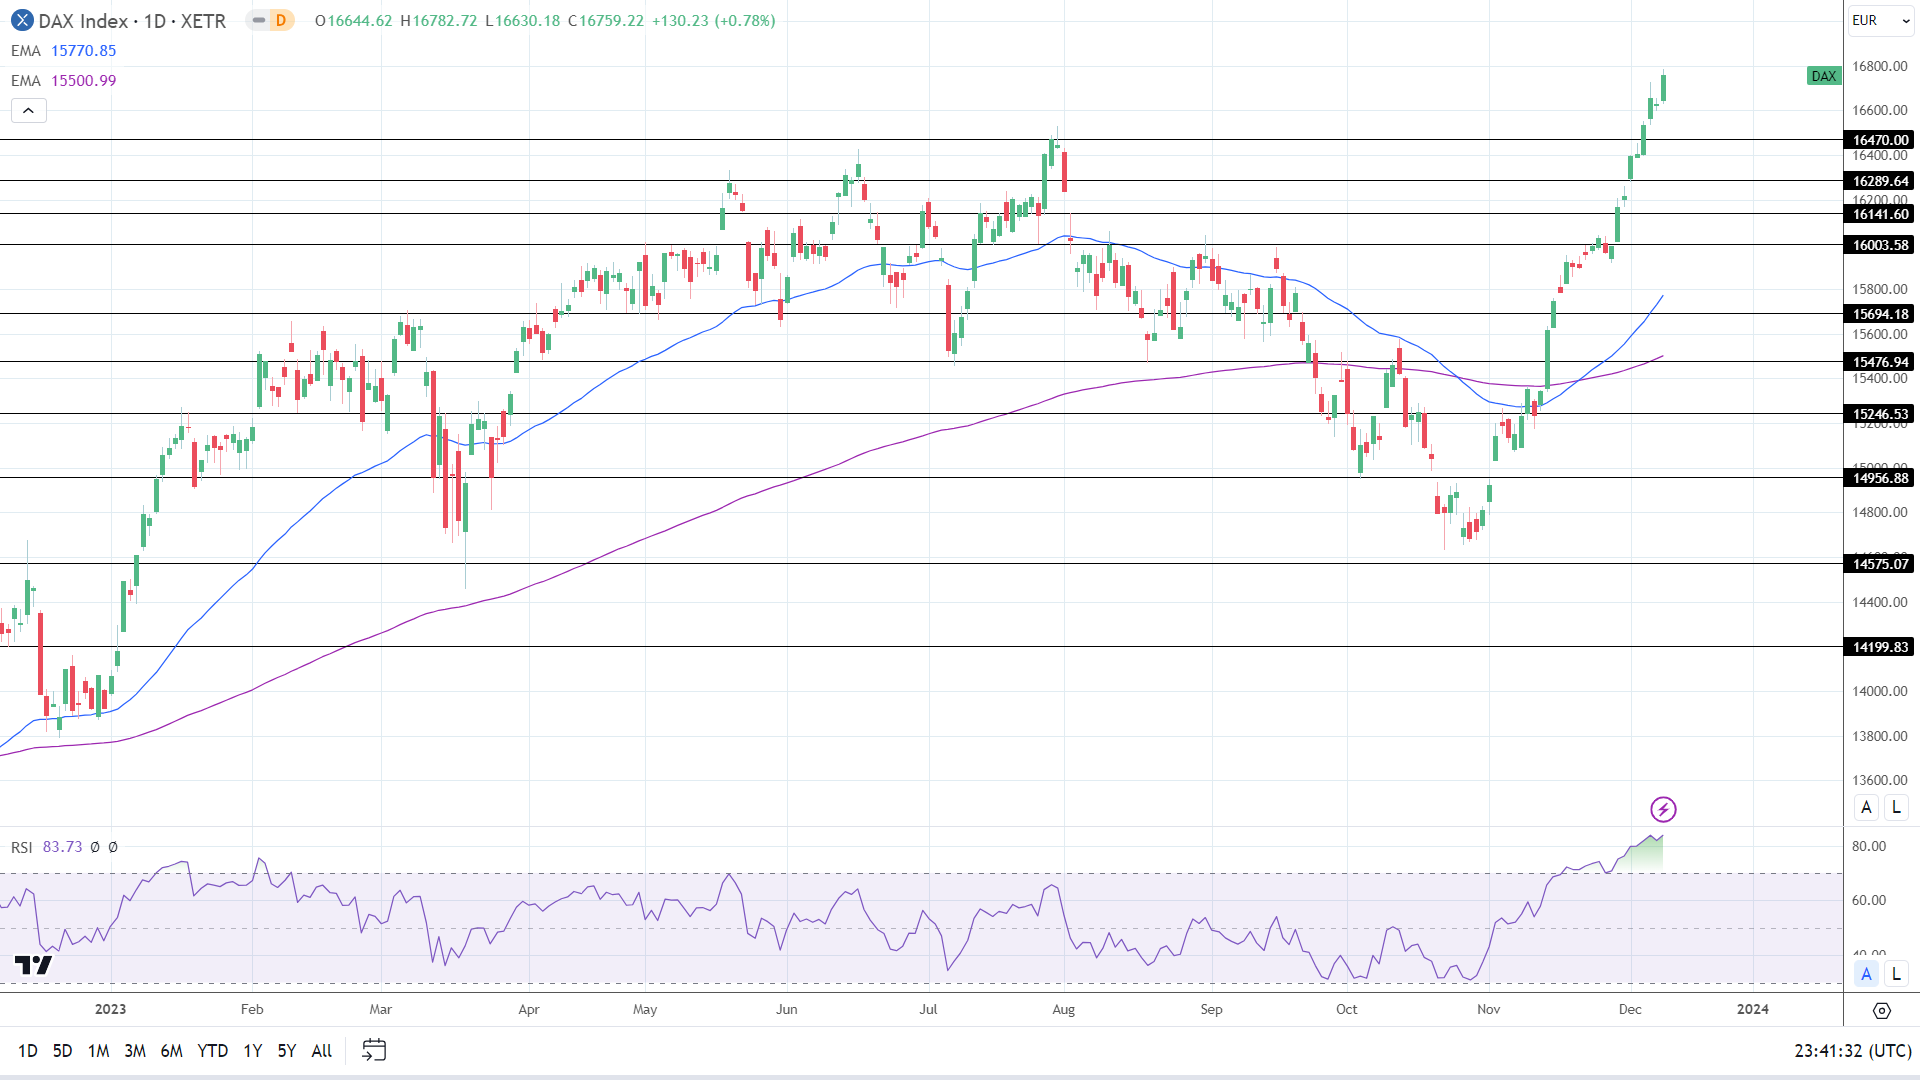Screen dimensions: 1920x1080
Task: Select the EMA 15770.85 indicator legend
Action: coord(64,51)
